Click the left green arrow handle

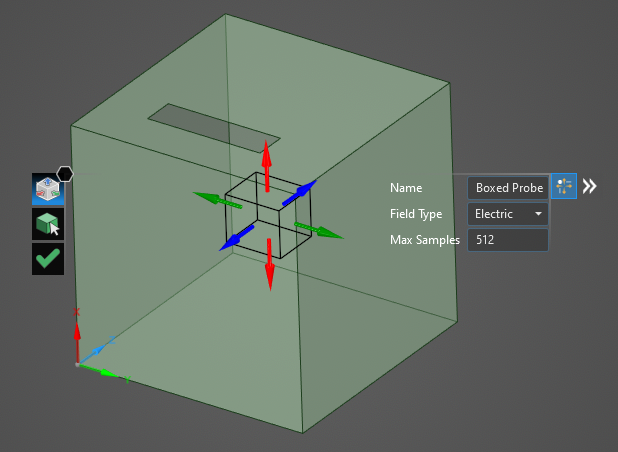click(x=218, y=200)
